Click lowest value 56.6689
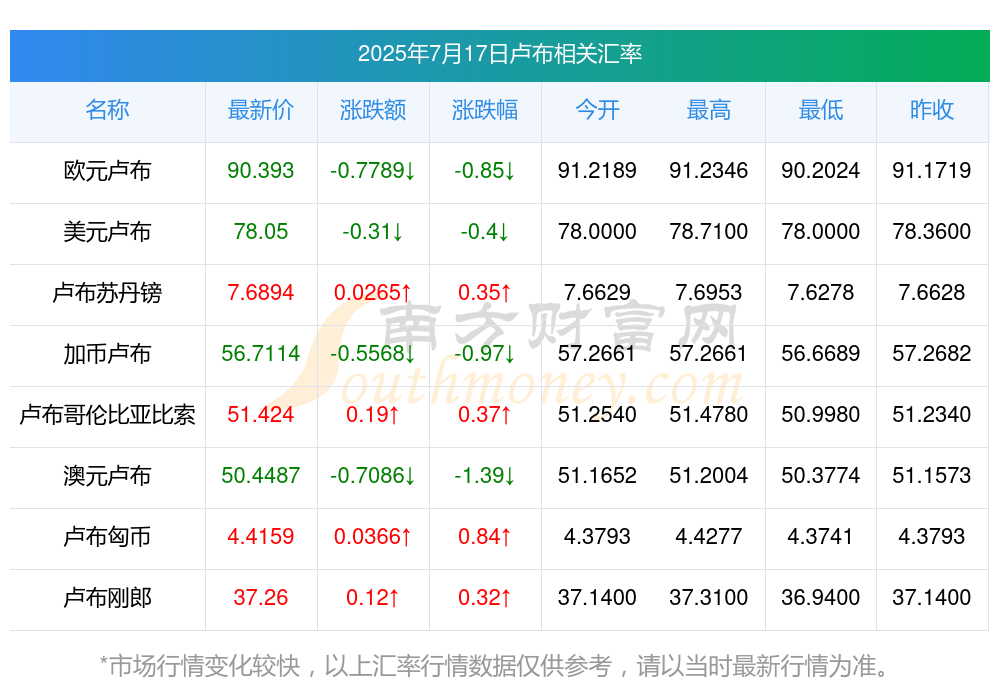Image resolution: width=1000 pixels, height=698 pixels. (x=821, y=353)
